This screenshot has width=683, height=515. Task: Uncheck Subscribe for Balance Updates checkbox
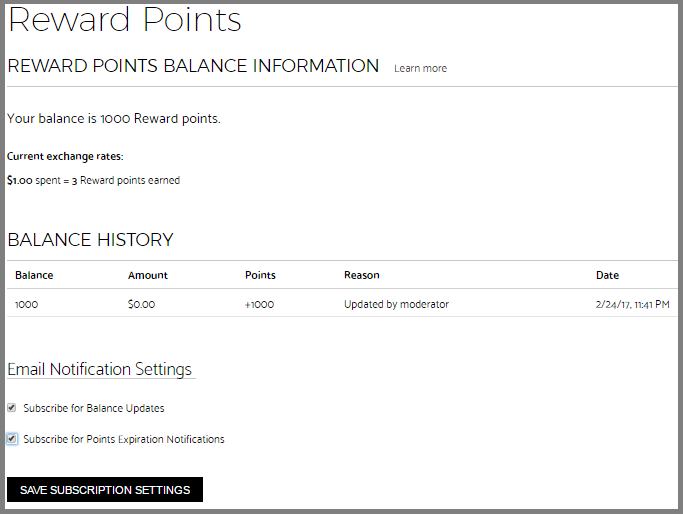pos(12,408)
